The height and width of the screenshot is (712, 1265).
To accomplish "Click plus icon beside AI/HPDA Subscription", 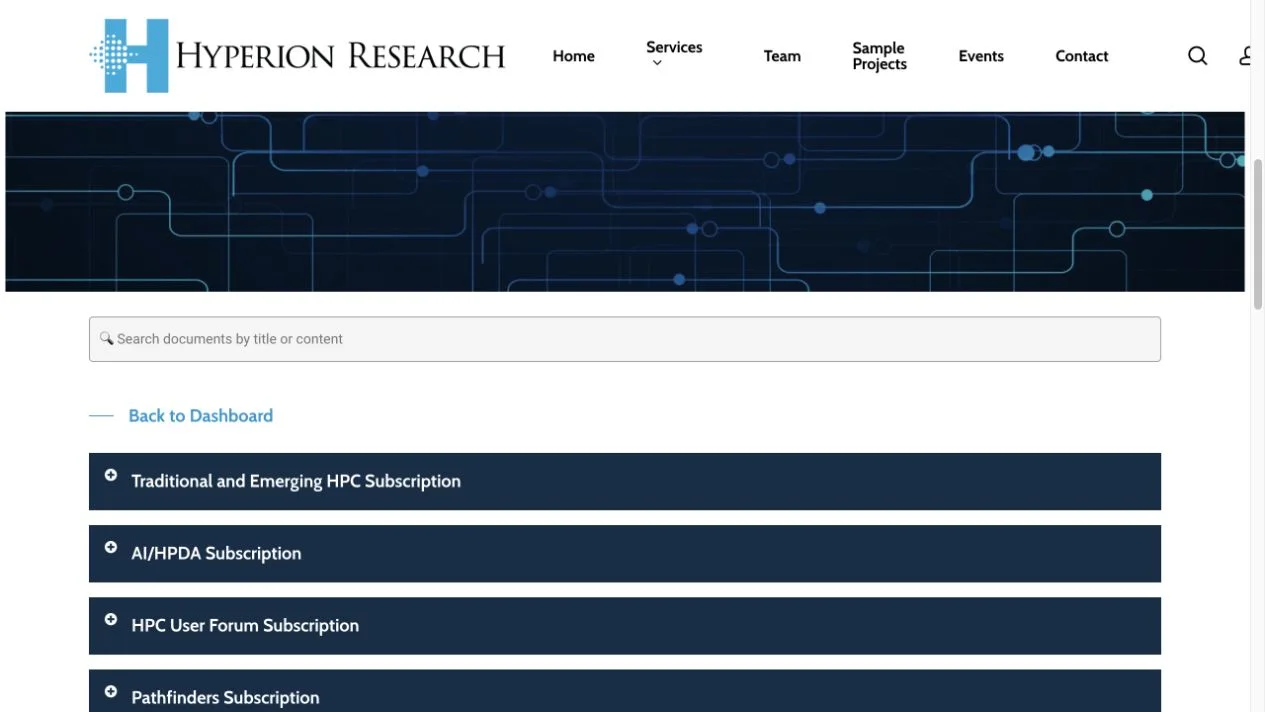I will [x=111, y=547].
